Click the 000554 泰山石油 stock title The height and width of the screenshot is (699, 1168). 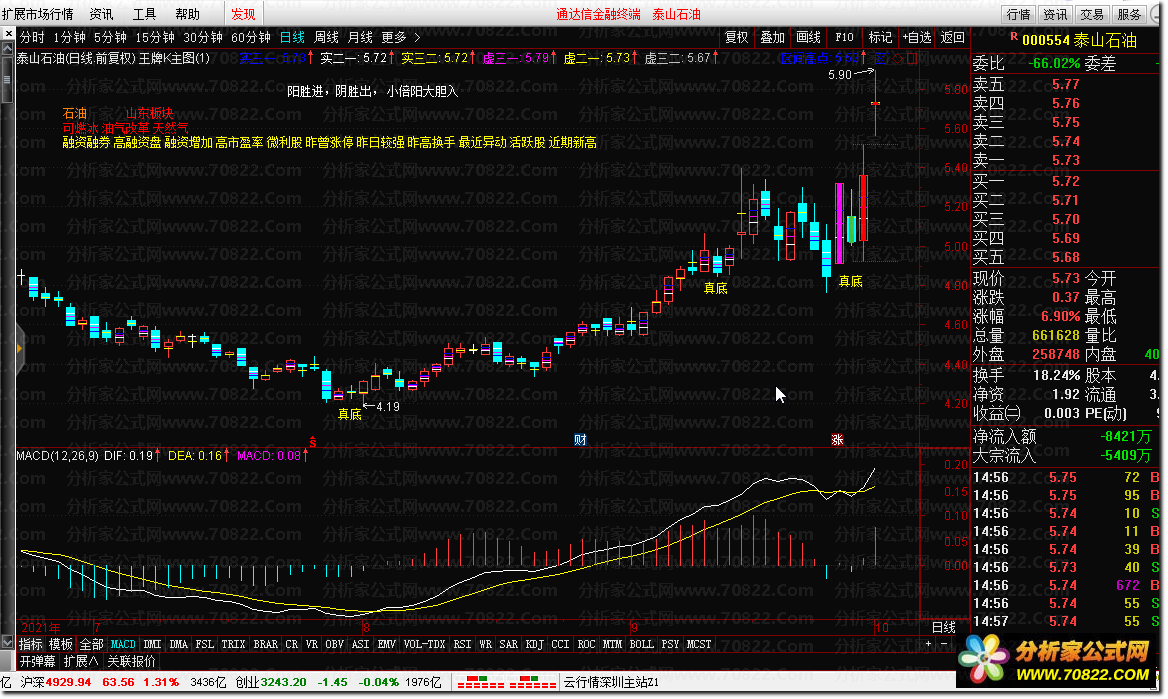click(1079, 40)
